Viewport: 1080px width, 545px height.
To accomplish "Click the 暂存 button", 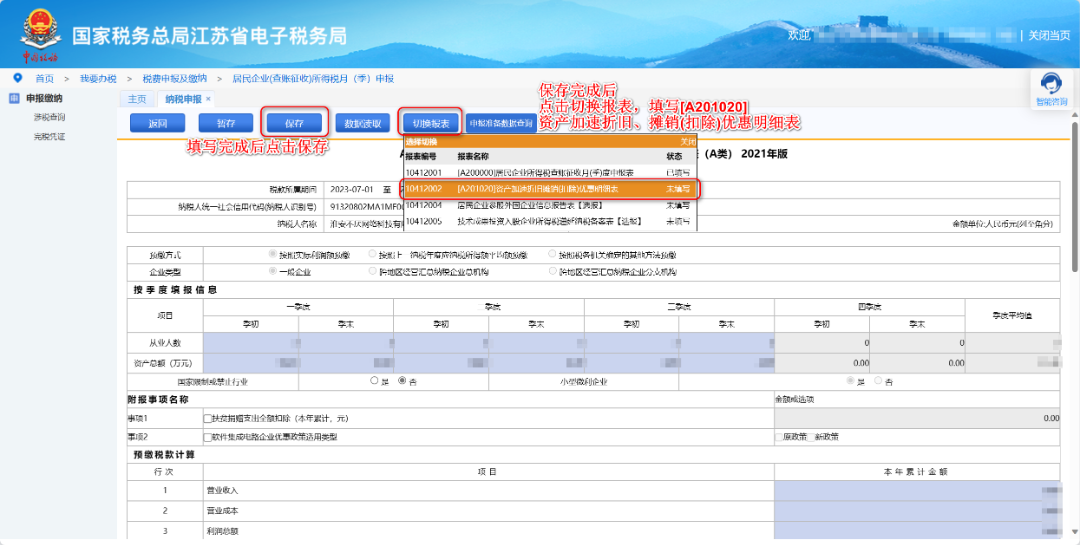I will click(x=226, y=123).
